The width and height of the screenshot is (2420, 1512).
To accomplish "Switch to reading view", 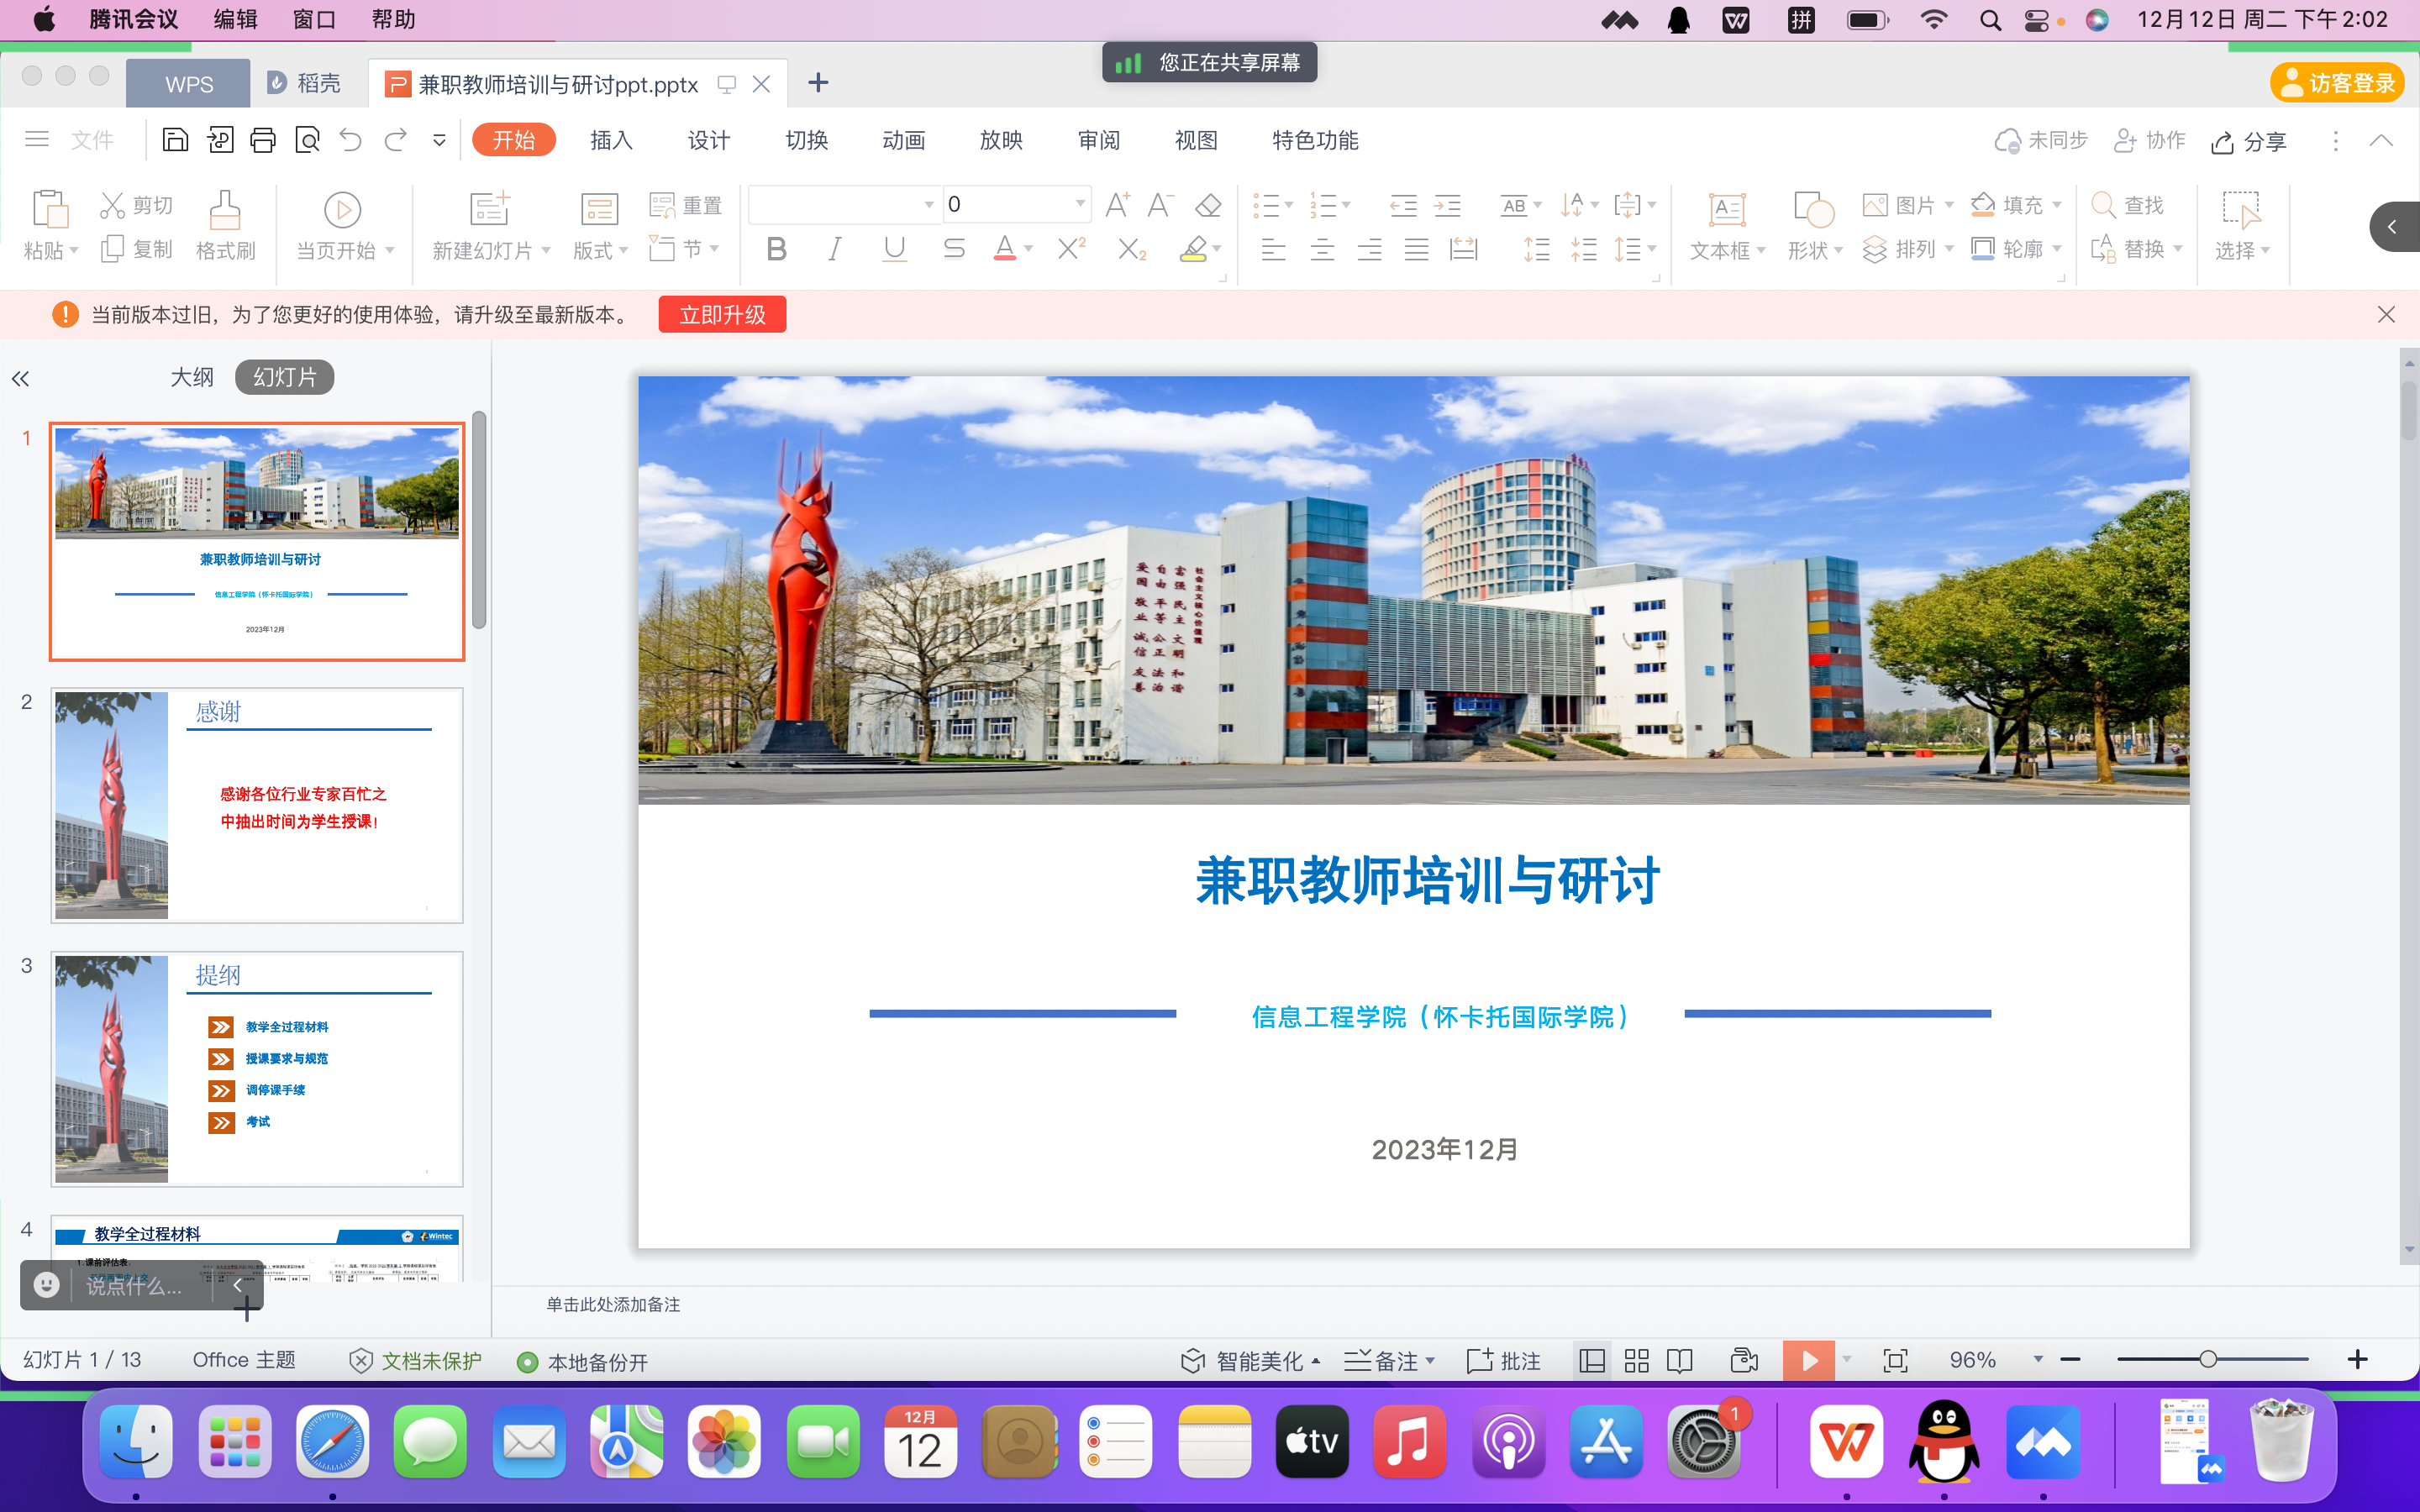I will point(1680,1360).
